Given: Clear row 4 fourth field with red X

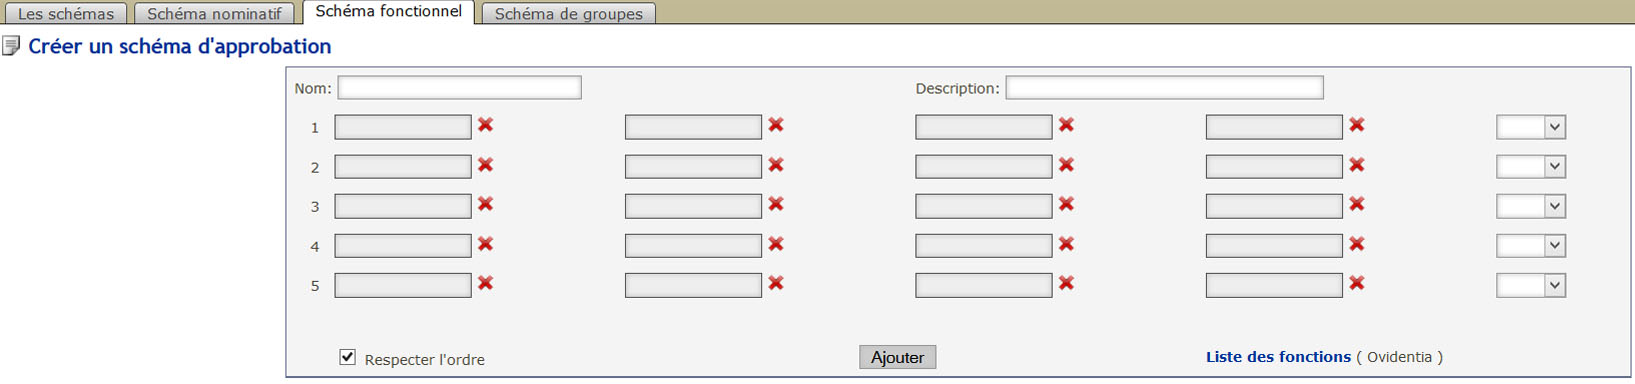Looking at the screenshot, I should point(1357,244).
